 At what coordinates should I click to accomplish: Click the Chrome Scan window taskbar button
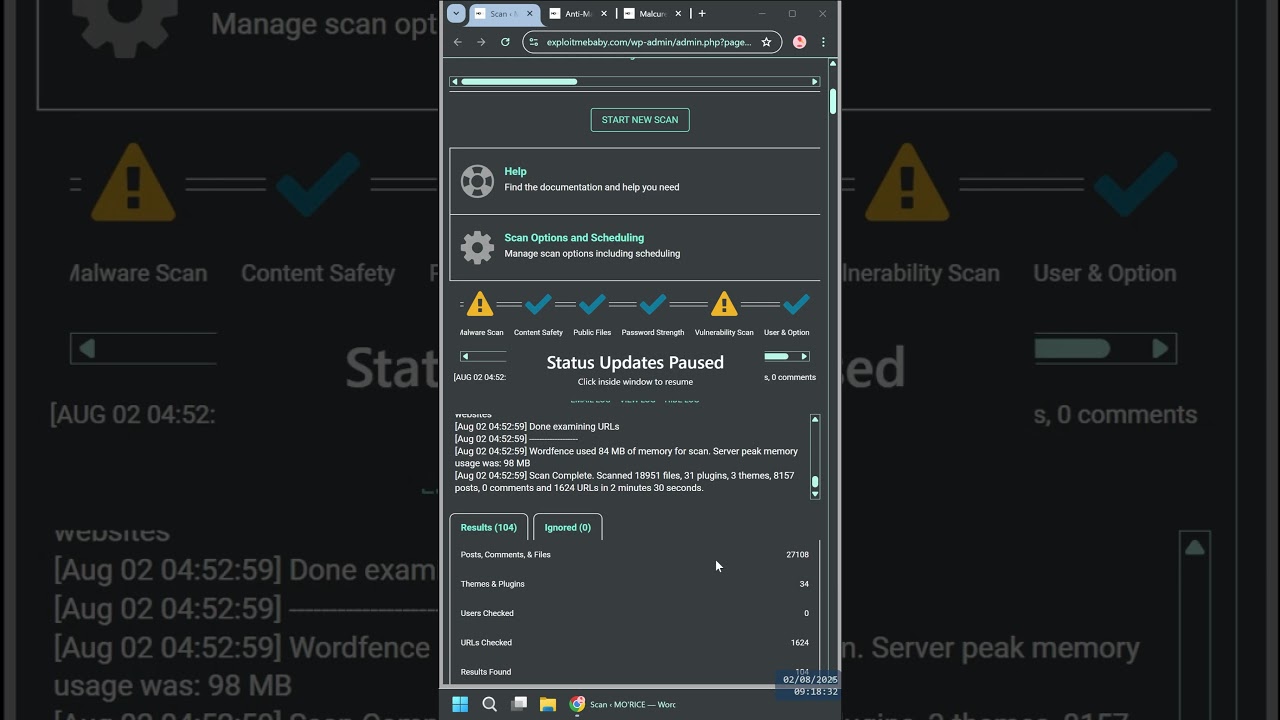click(622, 704)
